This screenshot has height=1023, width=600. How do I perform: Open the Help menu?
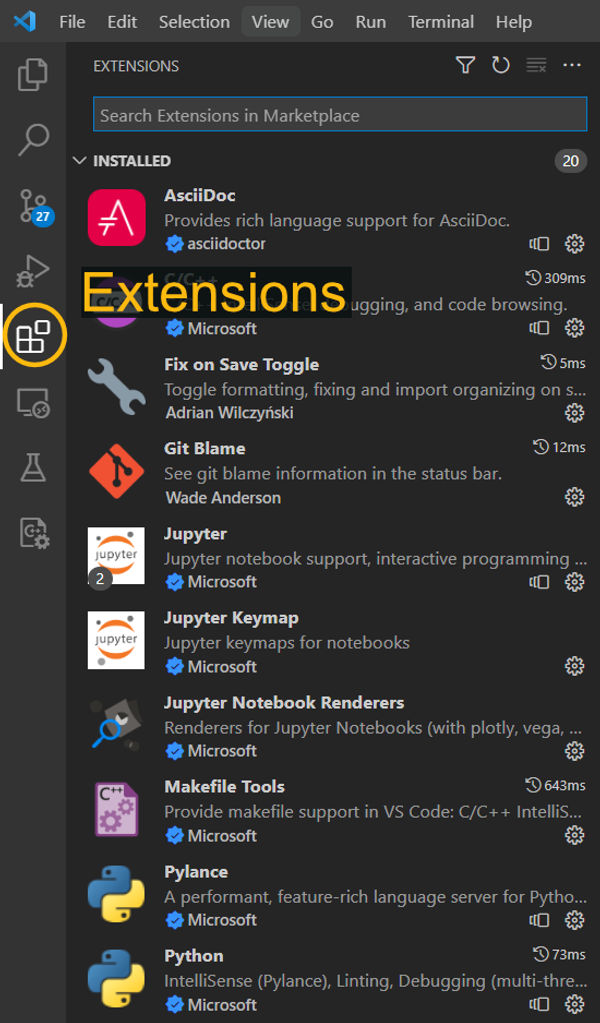(514, 22)
